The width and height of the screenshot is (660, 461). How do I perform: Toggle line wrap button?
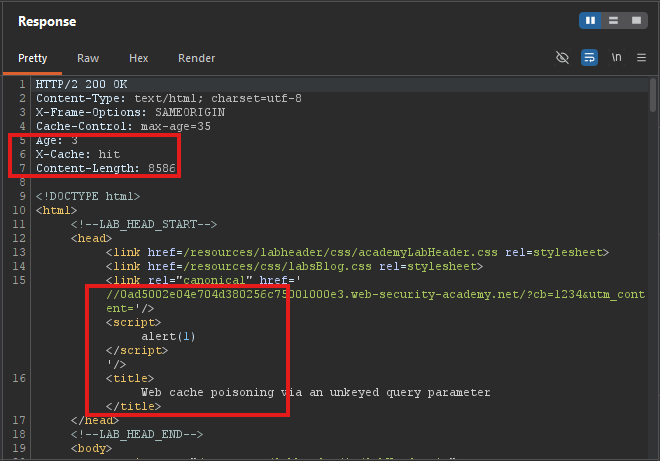tap(589, 57)
